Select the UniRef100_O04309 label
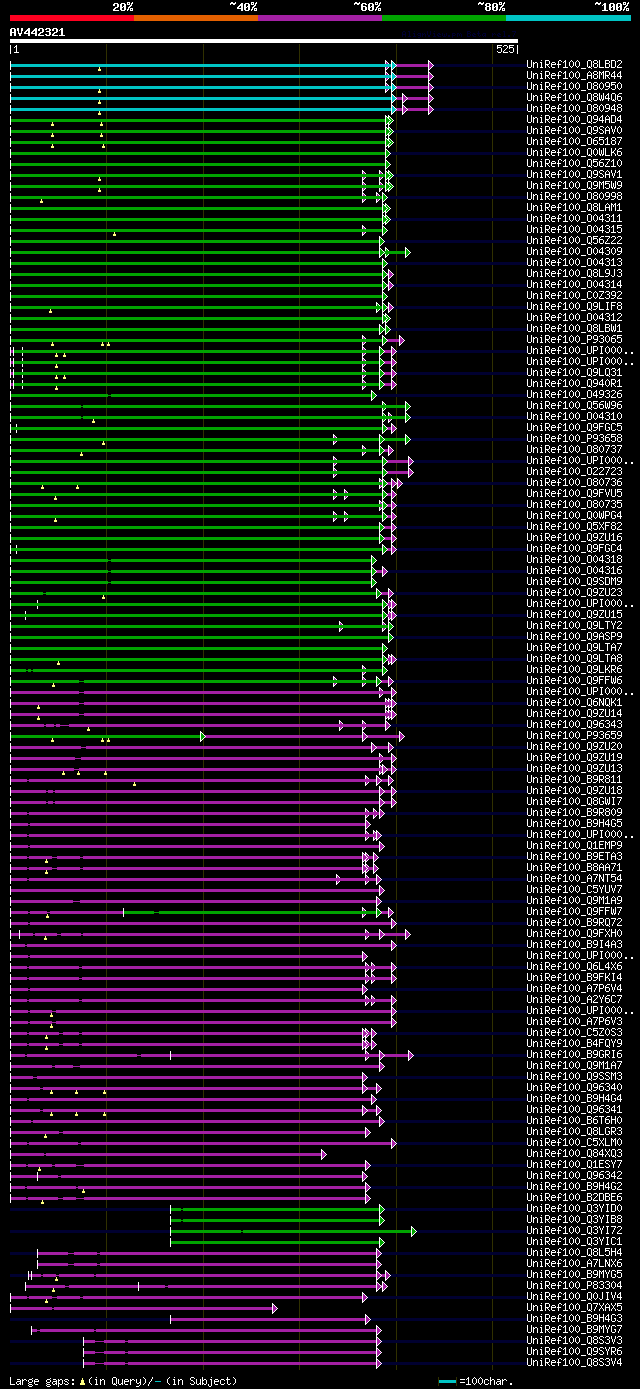The height and width of the screenshot is (1389, 640). point(574,252)
